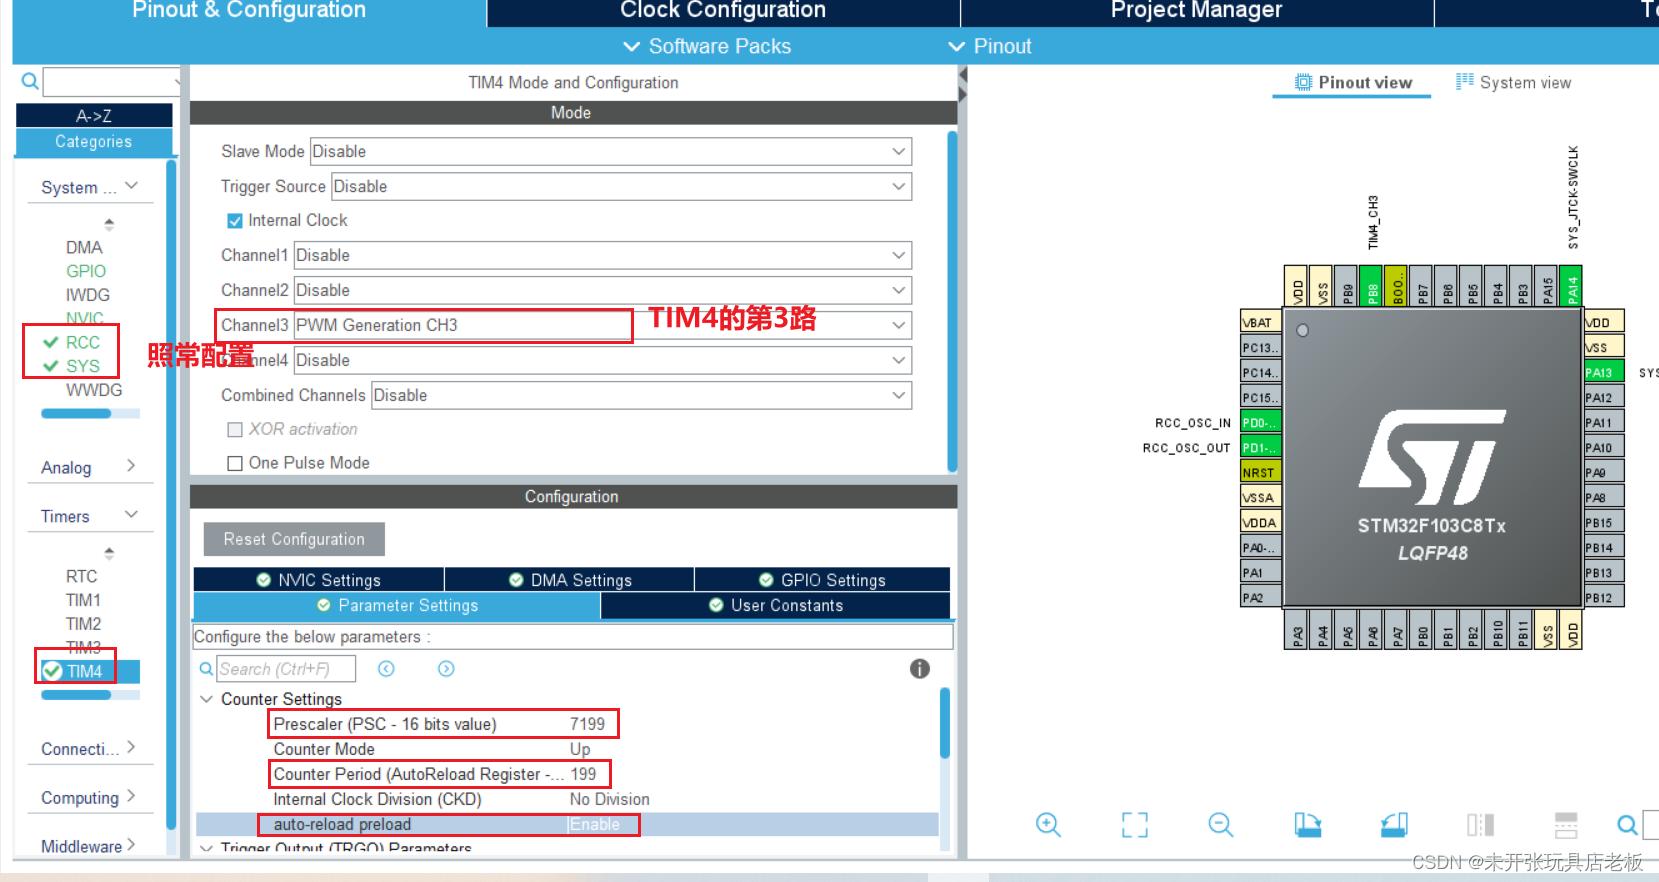Click the PA12 pin on the chip
Viewport: 1659px width, 882px height.
pyautogui.click(x=1604, y=397)
